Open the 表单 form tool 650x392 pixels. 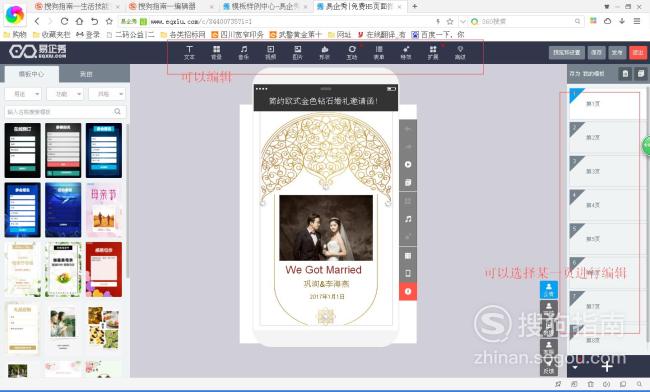coord(379,53)
